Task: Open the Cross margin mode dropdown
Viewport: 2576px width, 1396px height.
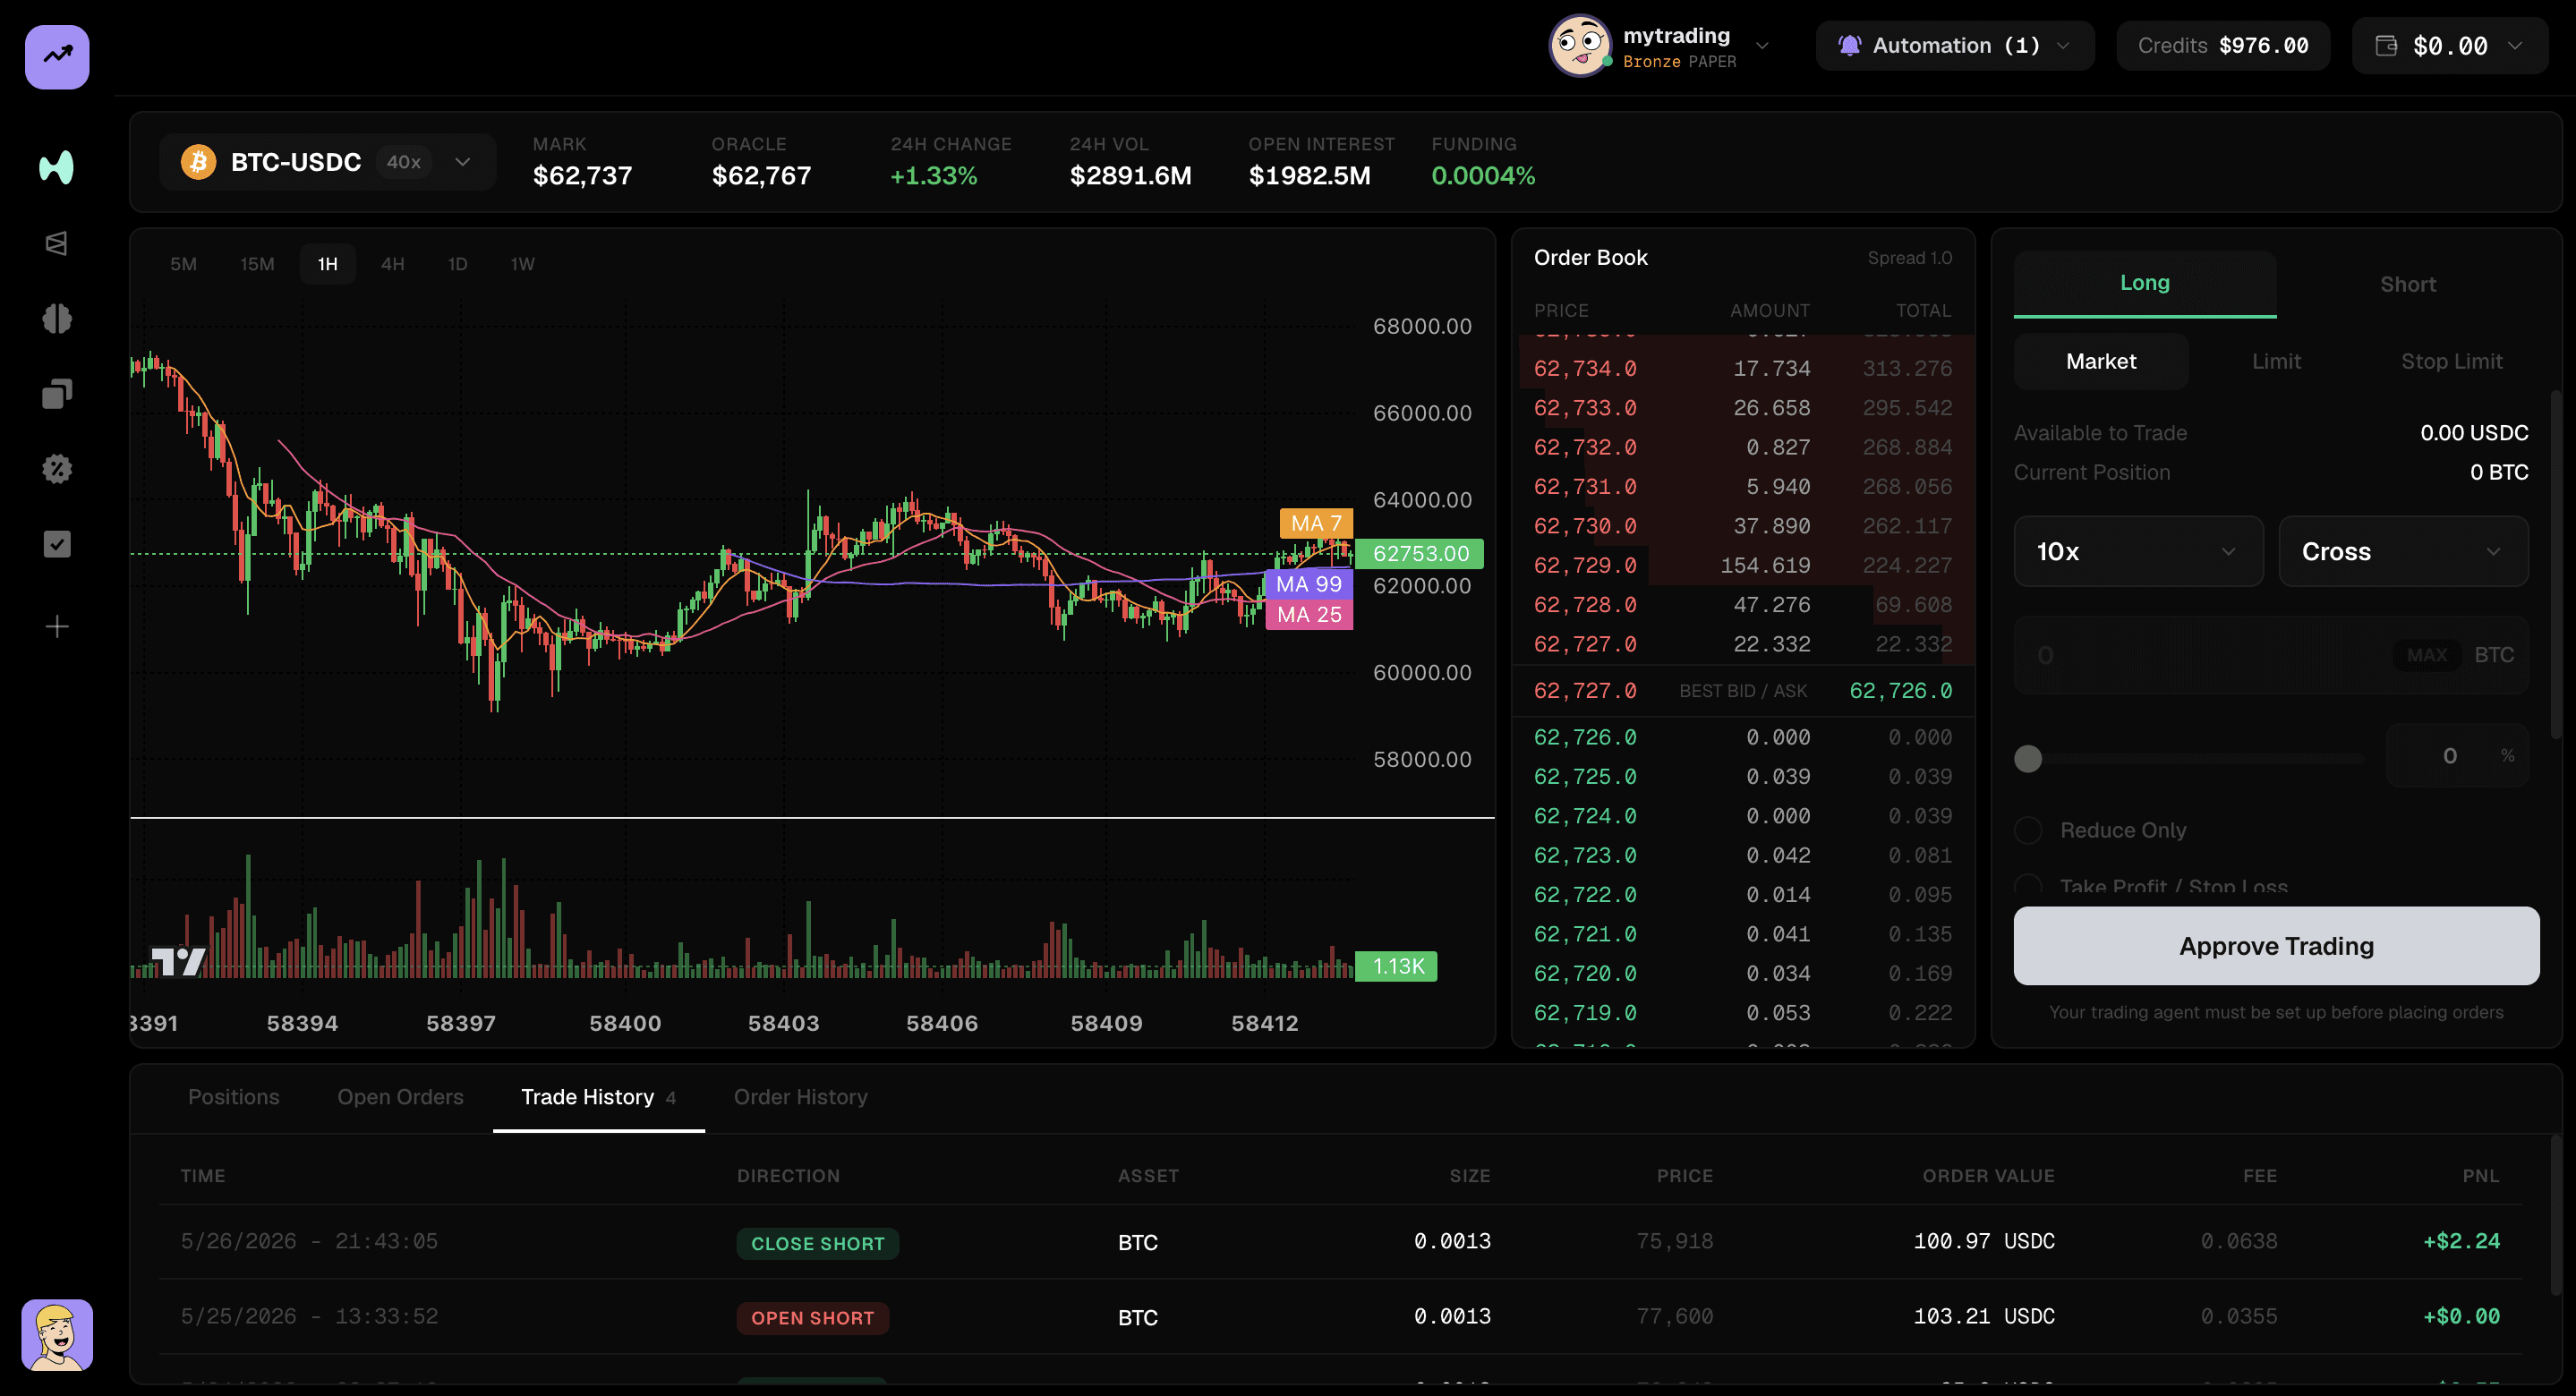Action: tap(2403, 551)
